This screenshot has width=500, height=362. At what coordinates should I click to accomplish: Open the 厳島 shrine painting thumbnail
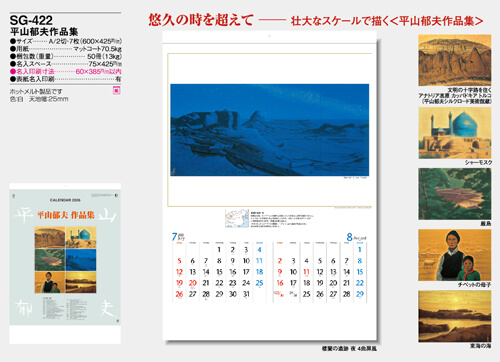coord(455,194)
